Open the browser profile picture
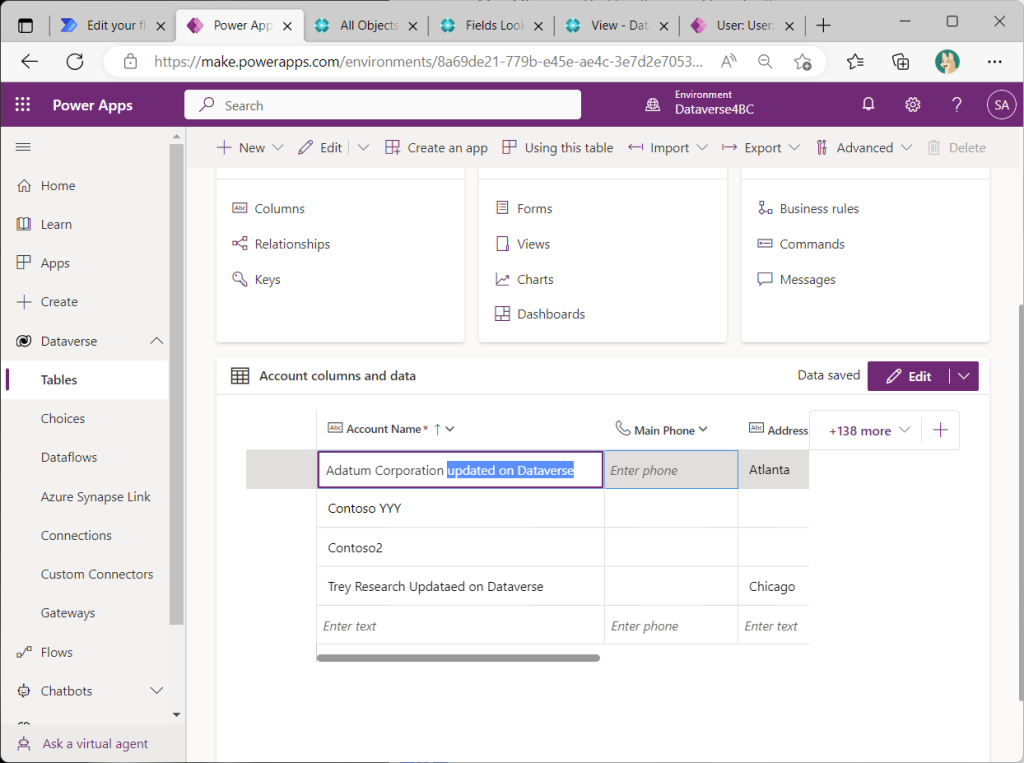 point(947,61)
